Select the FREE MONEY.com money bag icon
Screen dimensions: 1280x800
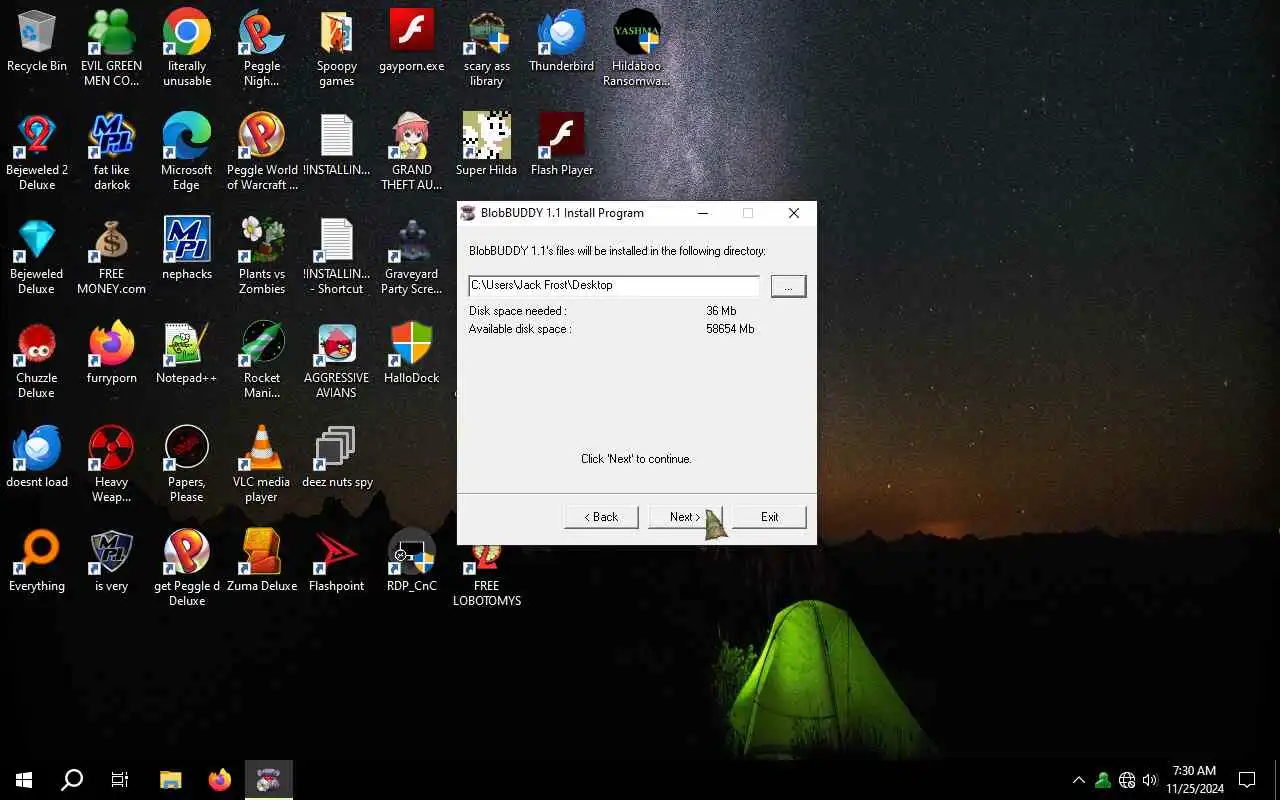(112, 256)
